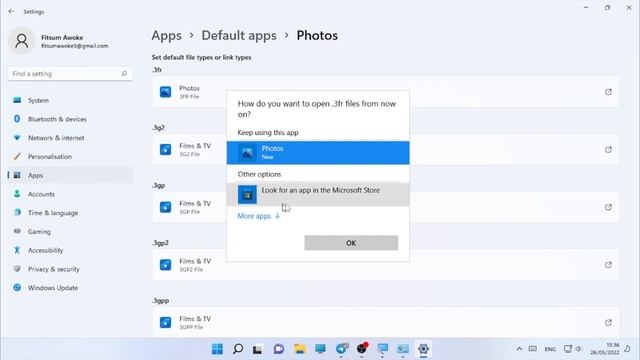Click the Microsoft Store icon in dialog

coord(247,195)
